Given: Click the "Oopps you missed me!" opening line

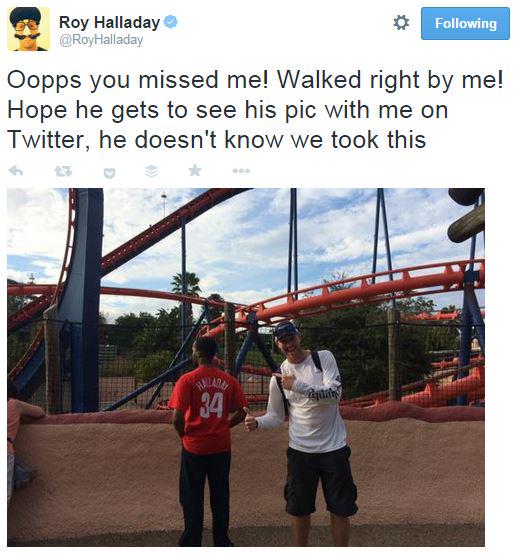Looking at the screenshot, I should tap(137, 79).
